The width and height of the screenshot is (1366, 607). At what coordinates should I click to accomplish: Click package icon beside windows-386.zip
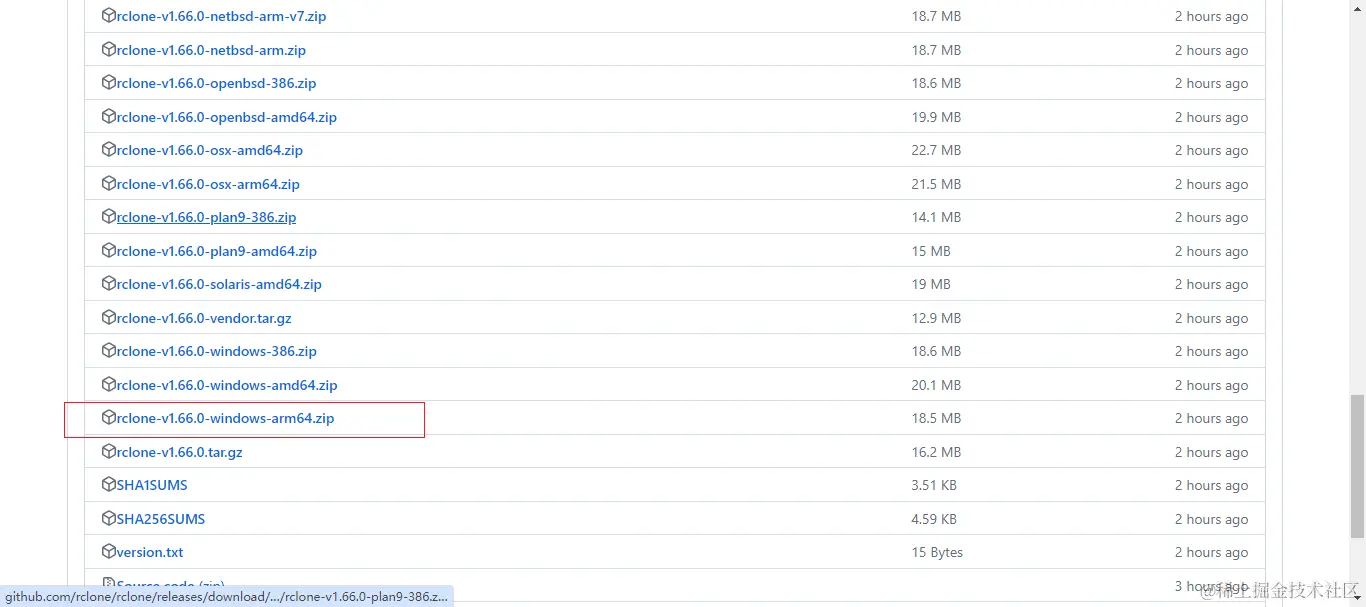[109, 351]
